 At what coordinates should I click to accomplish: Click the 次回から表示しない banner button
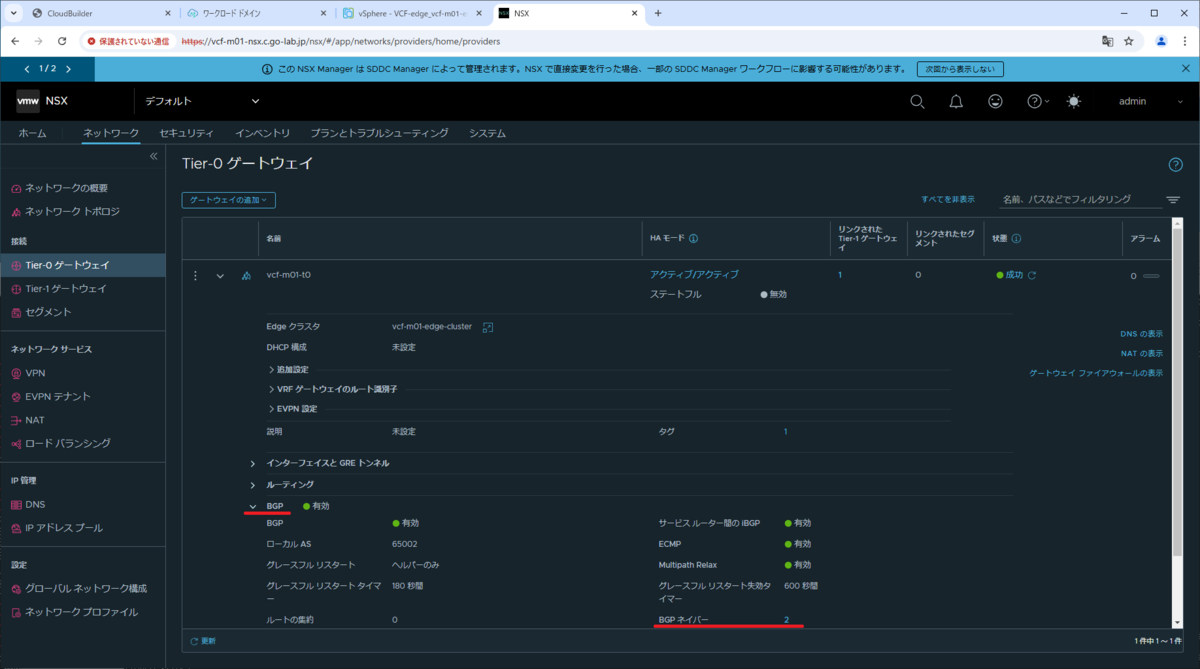click(960, 69)
